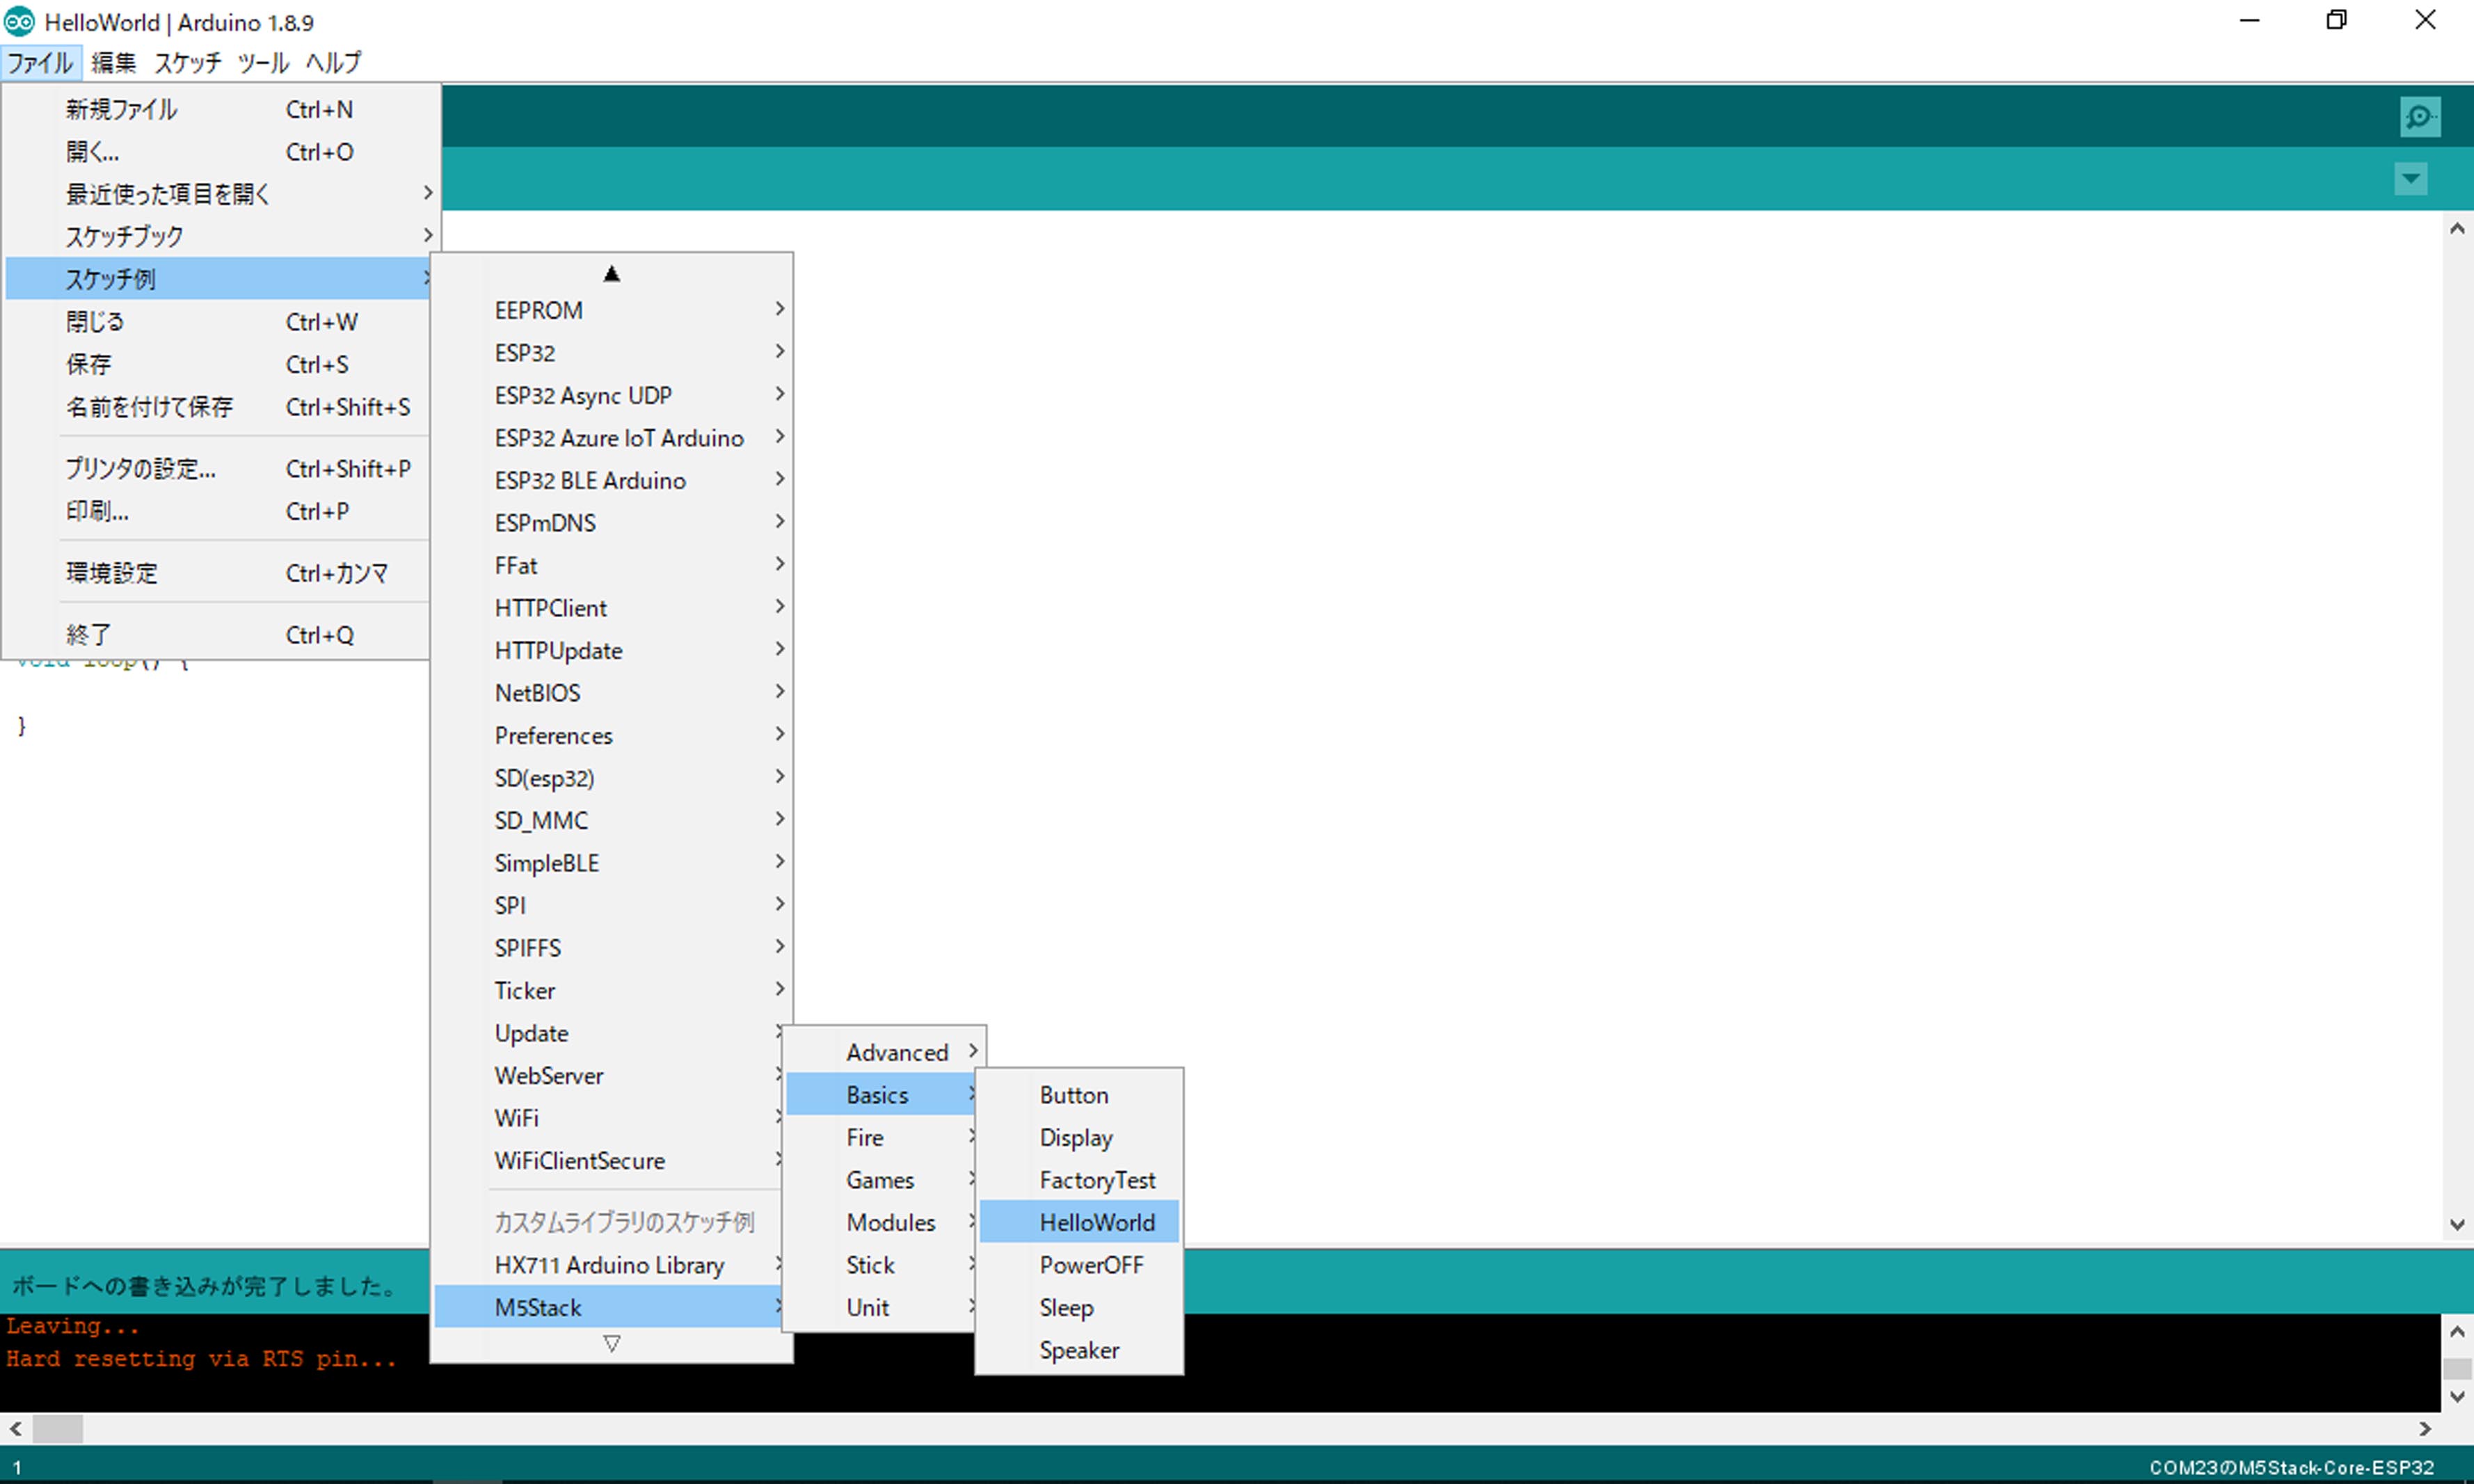
Task: Select 環境設定 from the file menu
Action: click(x=112, y=573)
